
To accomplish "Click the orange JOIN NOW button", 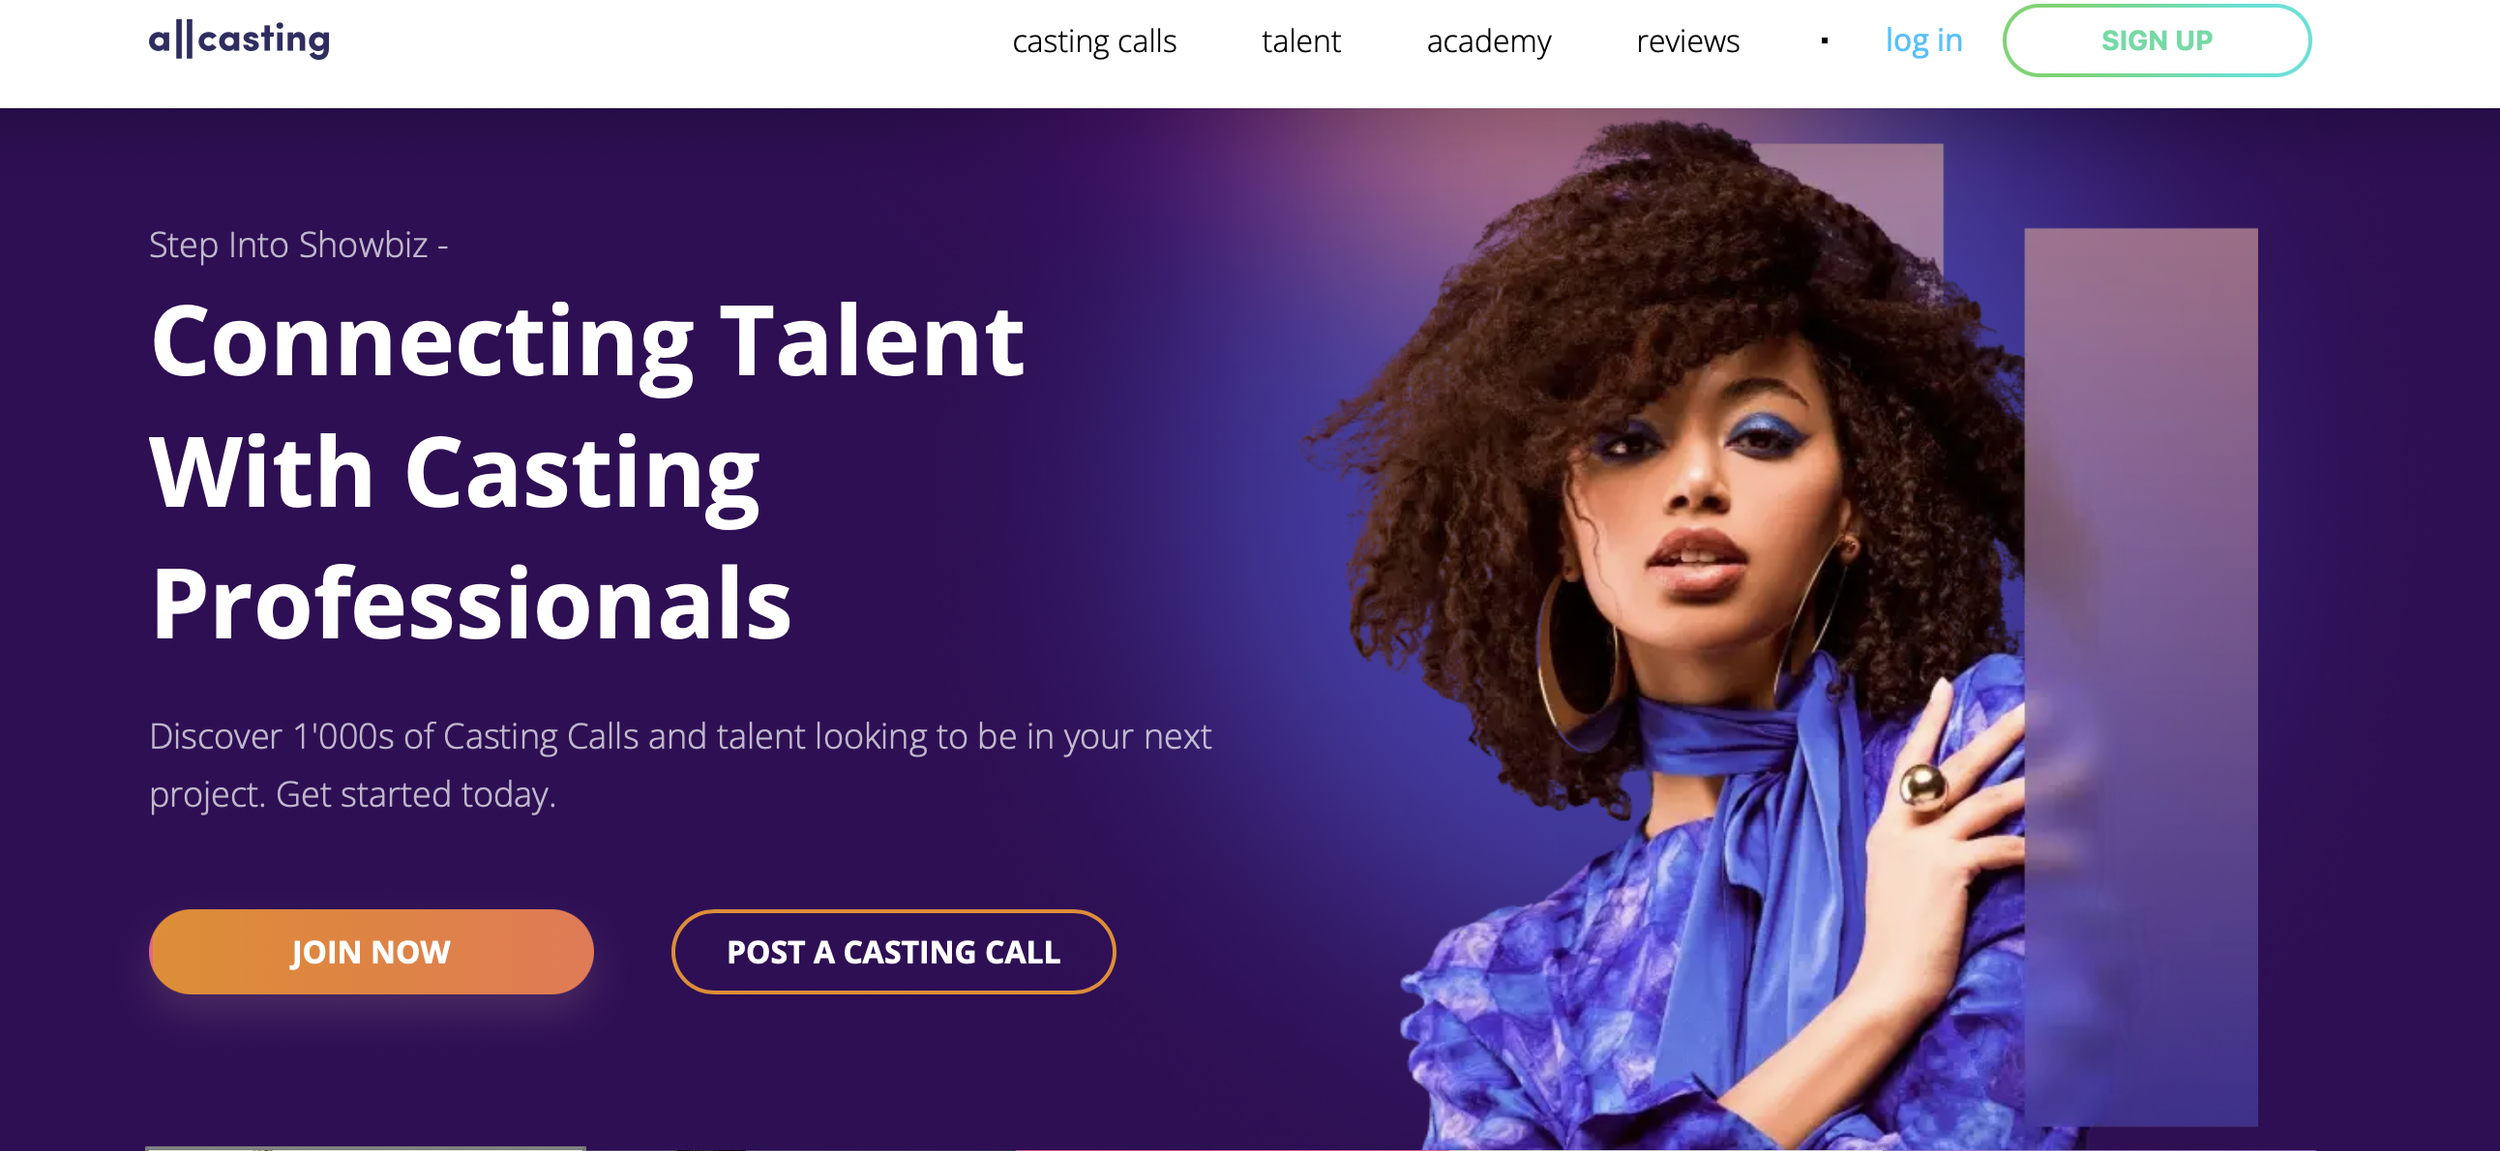I will point(371,951).
